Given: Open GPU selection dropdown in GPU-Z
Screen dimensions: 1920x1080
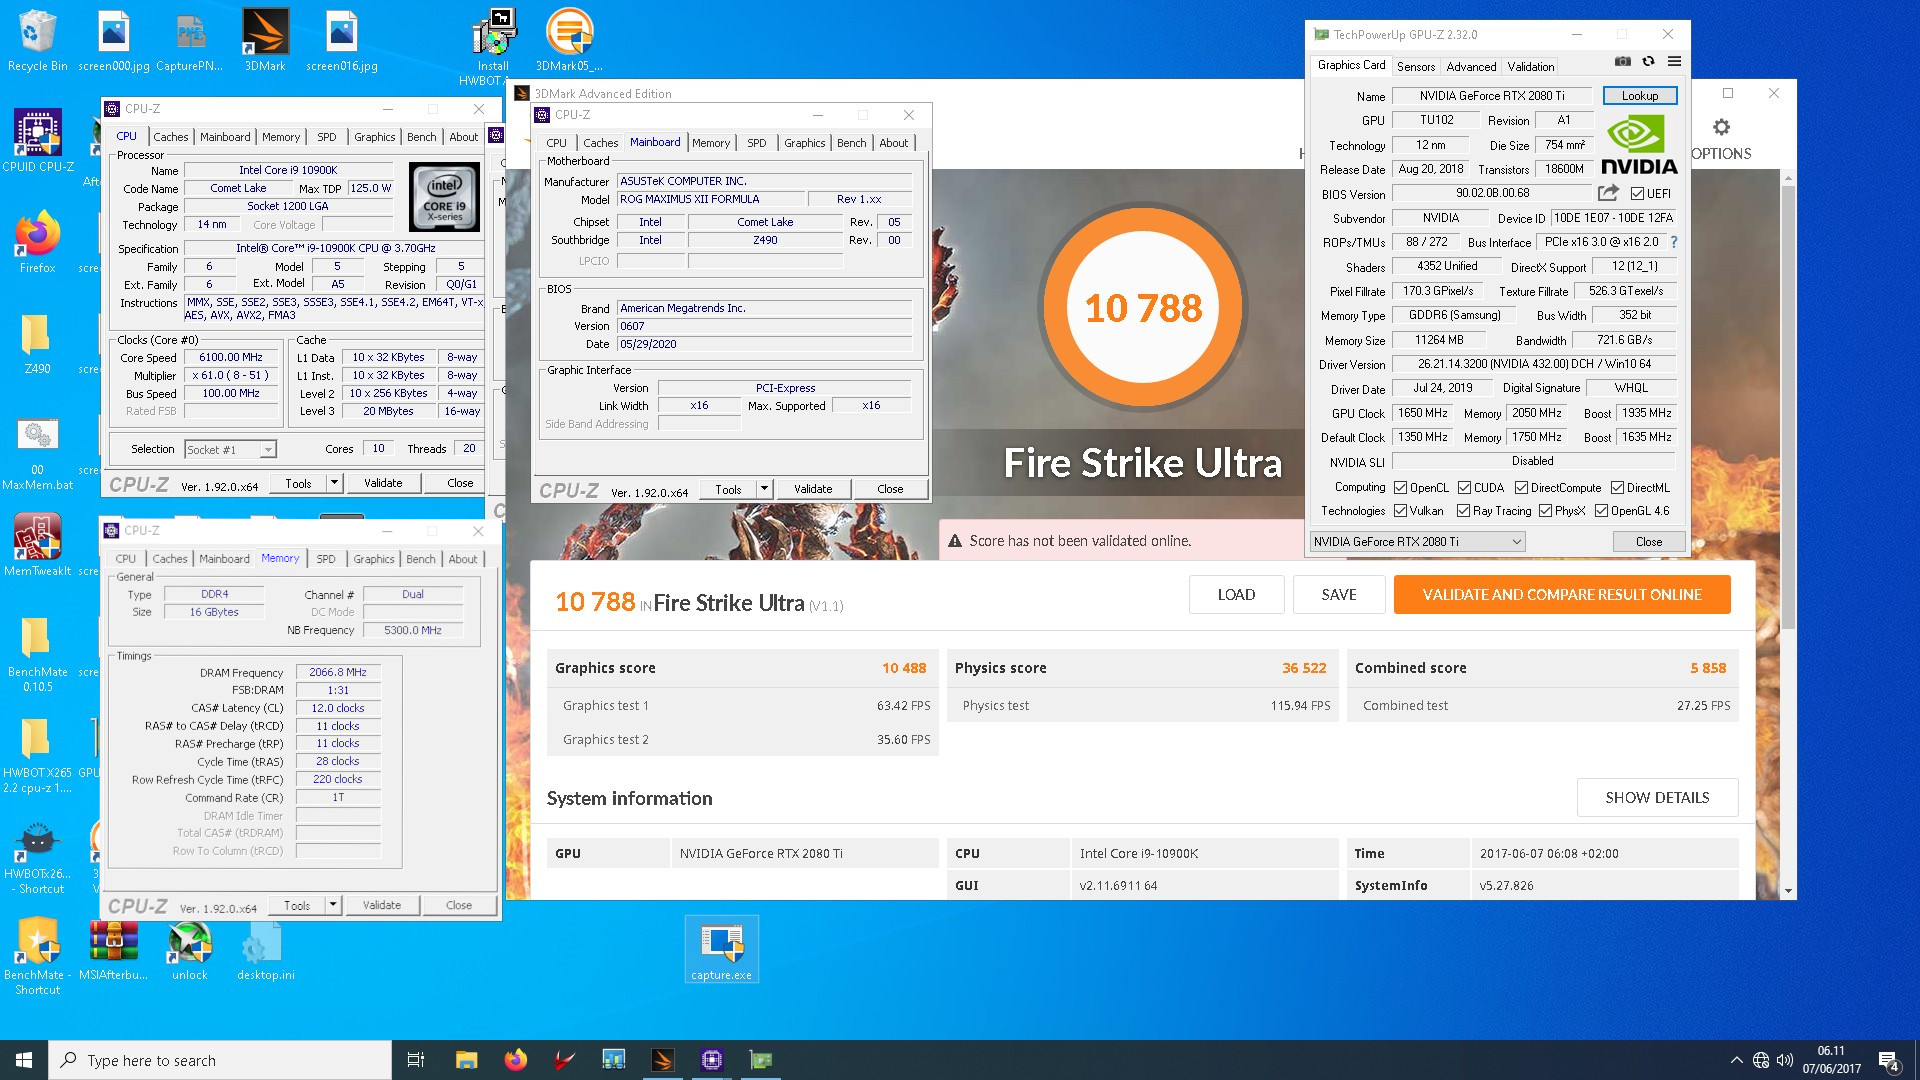Looking at the screenshot, I should point(1417,541).
